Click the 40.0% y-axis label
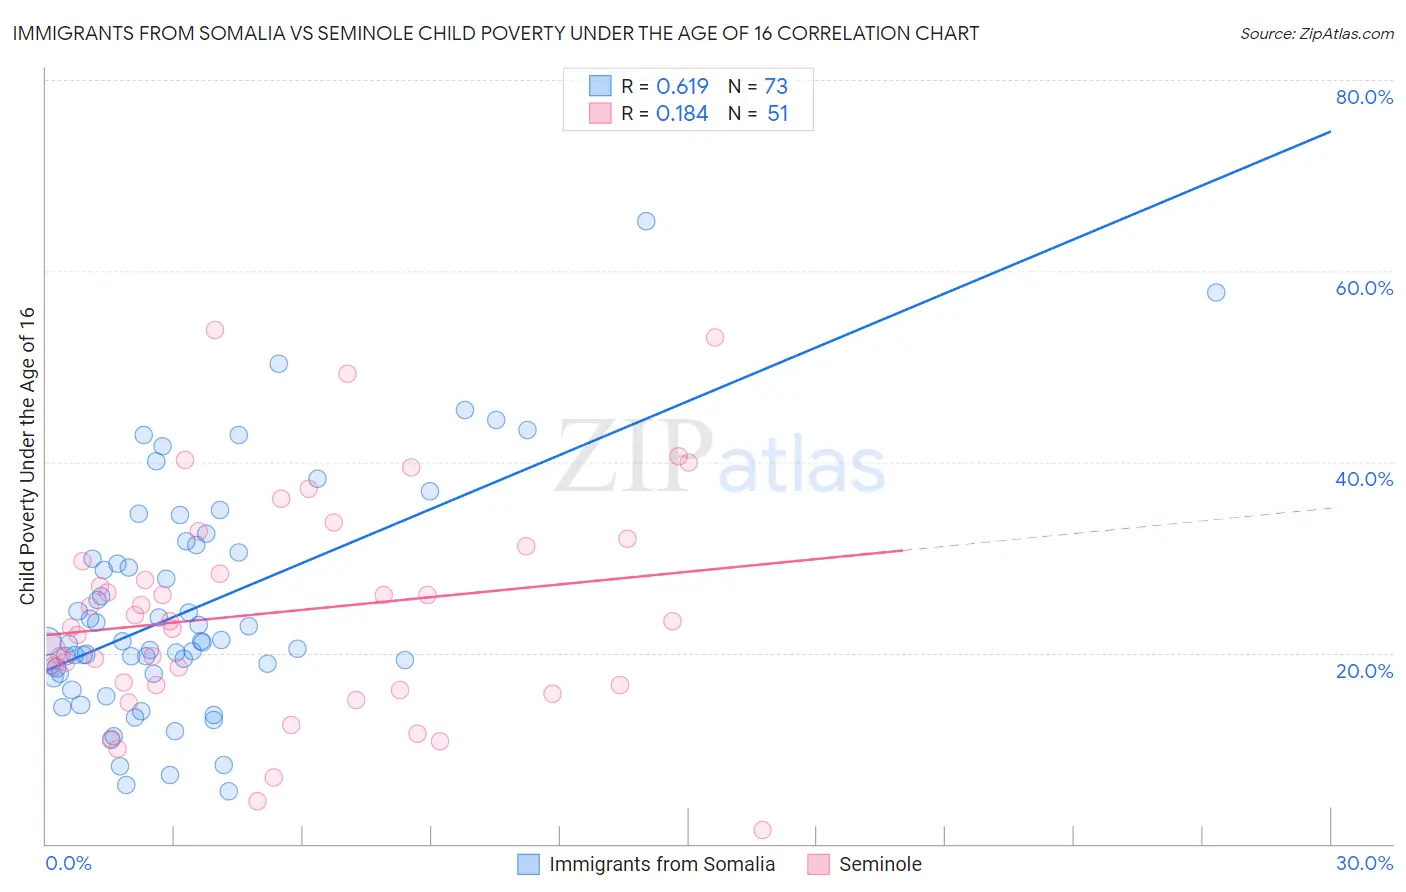 [x=1364, y=479]
